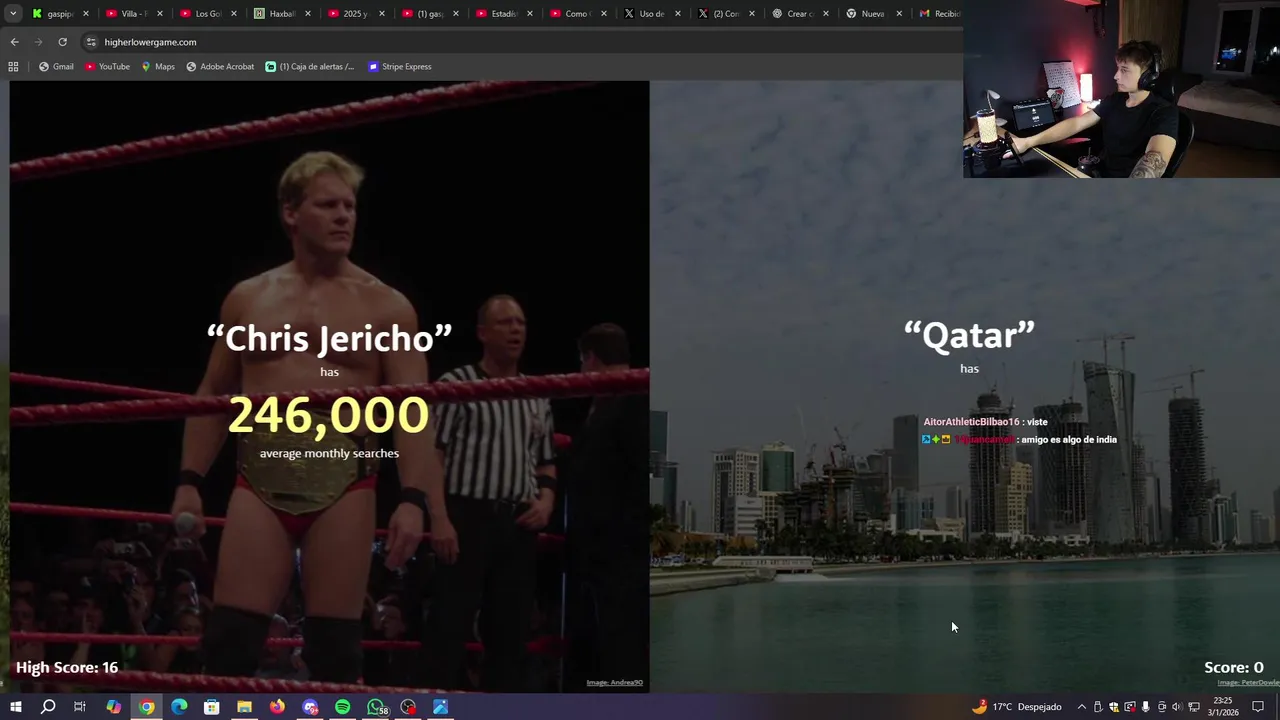
Task: Switch to the Haxball tab
Action: [281, 14]
